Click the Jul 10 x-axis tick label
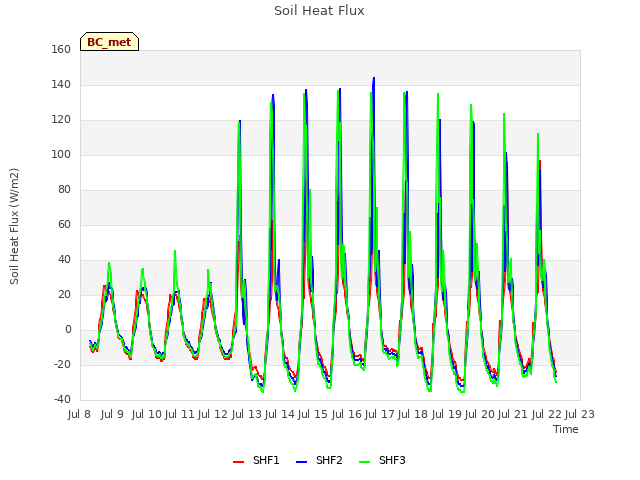The width and height of the screenshot is (640, 480). click(x=147, y=414)
